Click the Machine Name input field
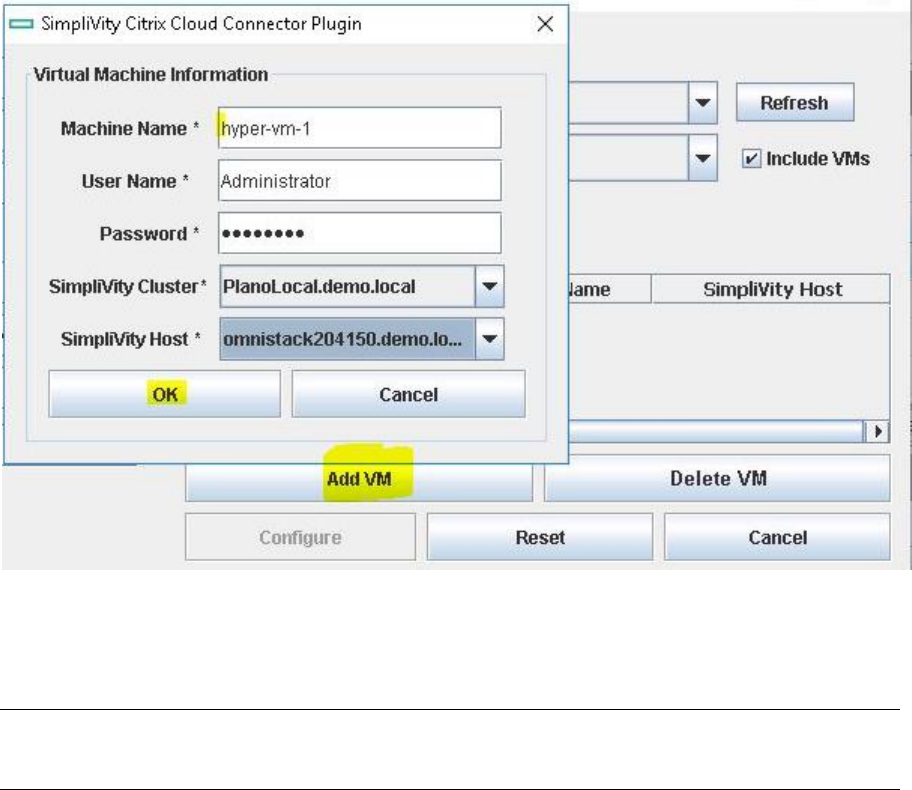This screenshot has height=790, width=912. [x=359, y=127]
